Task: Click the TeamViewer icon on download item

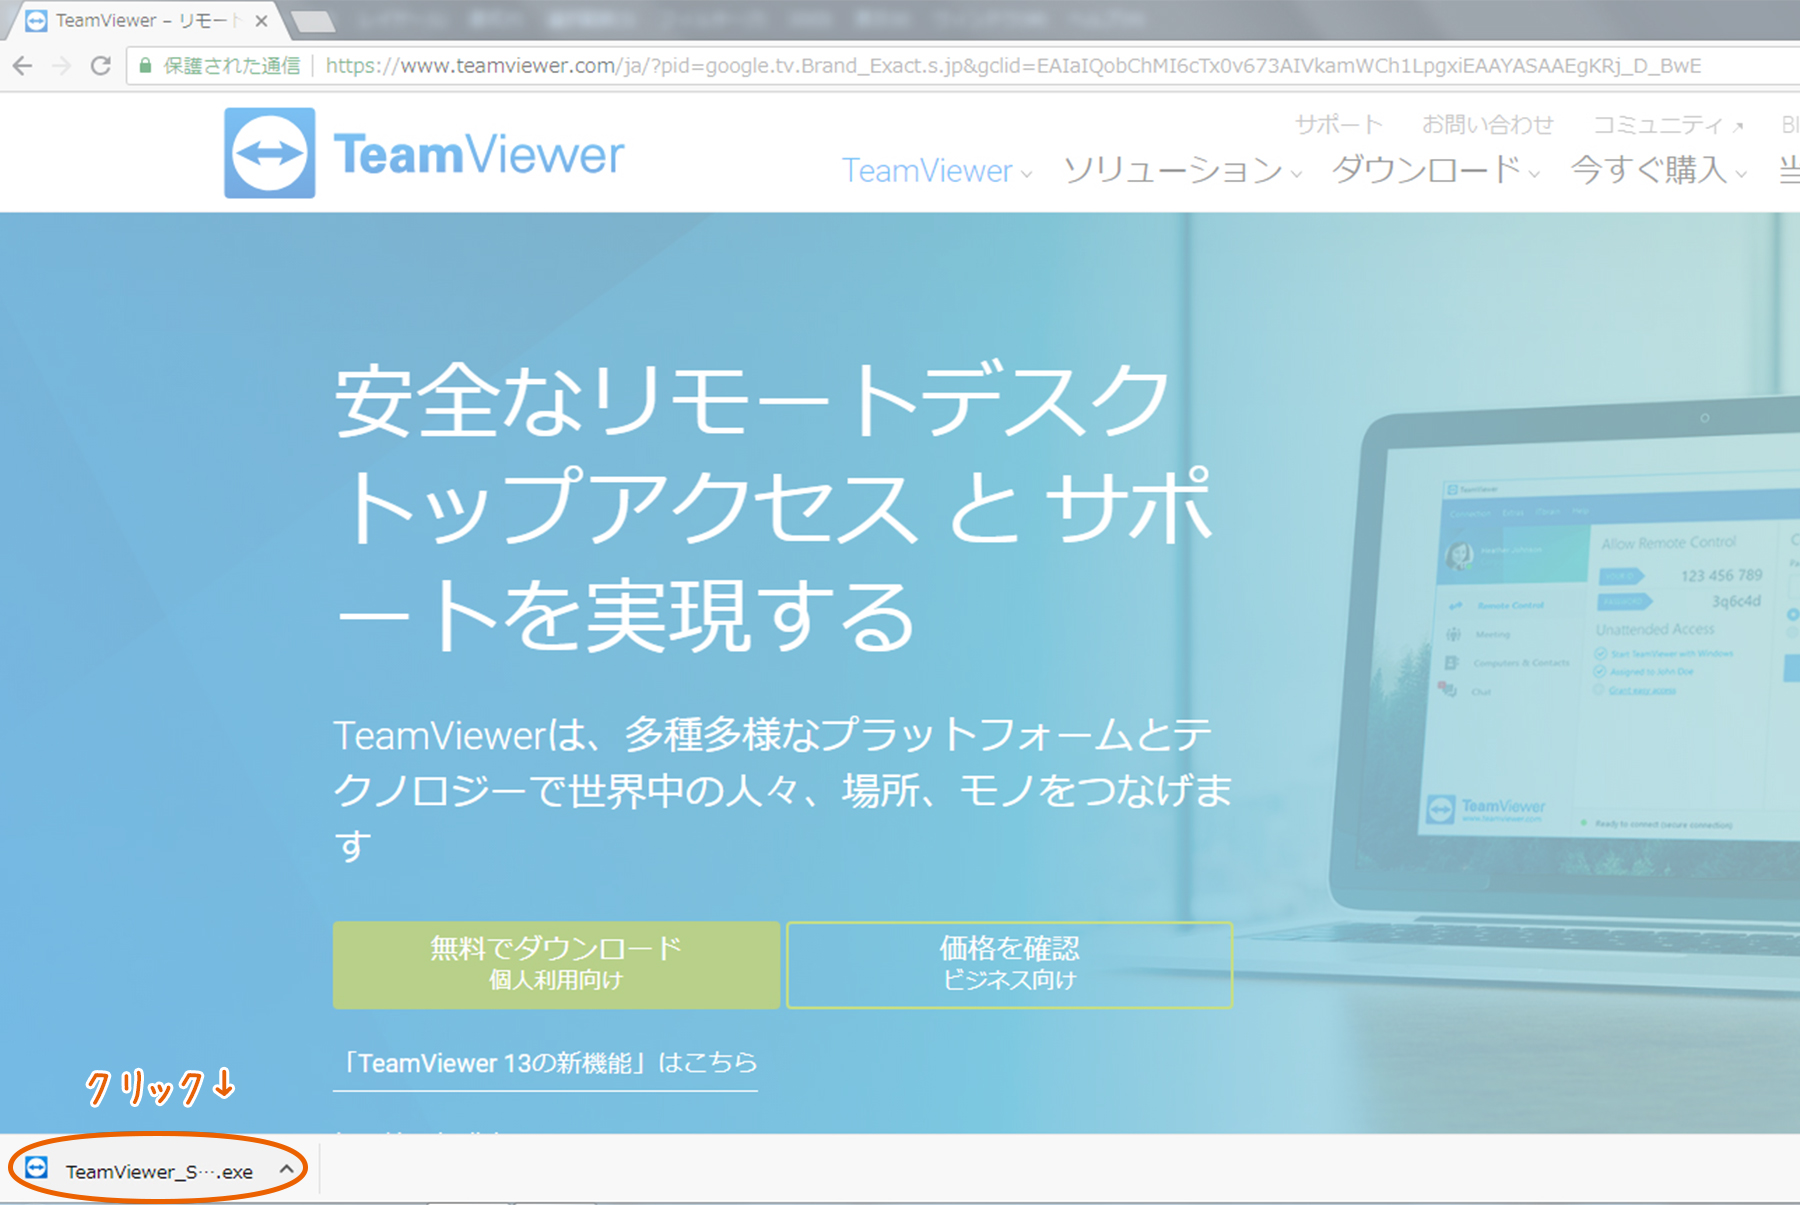Action: pyautogui.click(x=37, y=1168)
